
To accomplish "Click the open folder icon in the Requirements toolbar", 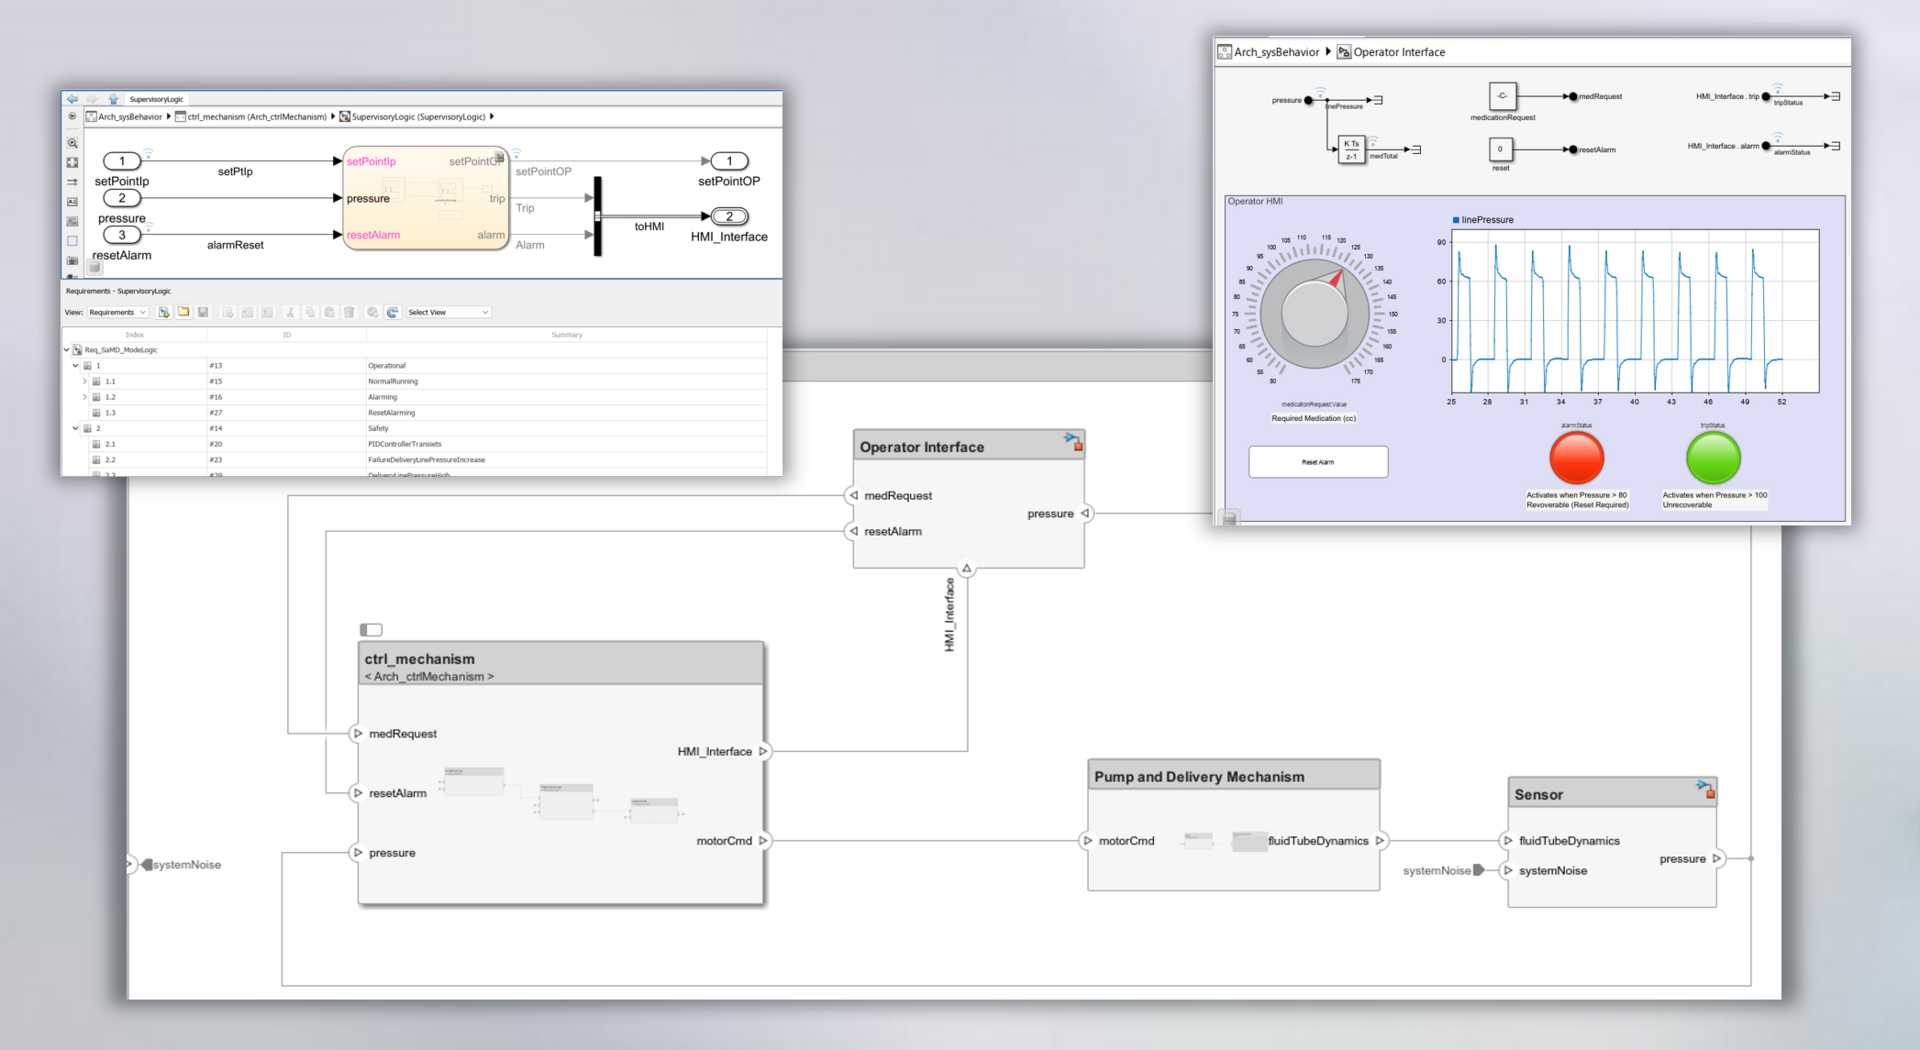I will coord(184,312).
